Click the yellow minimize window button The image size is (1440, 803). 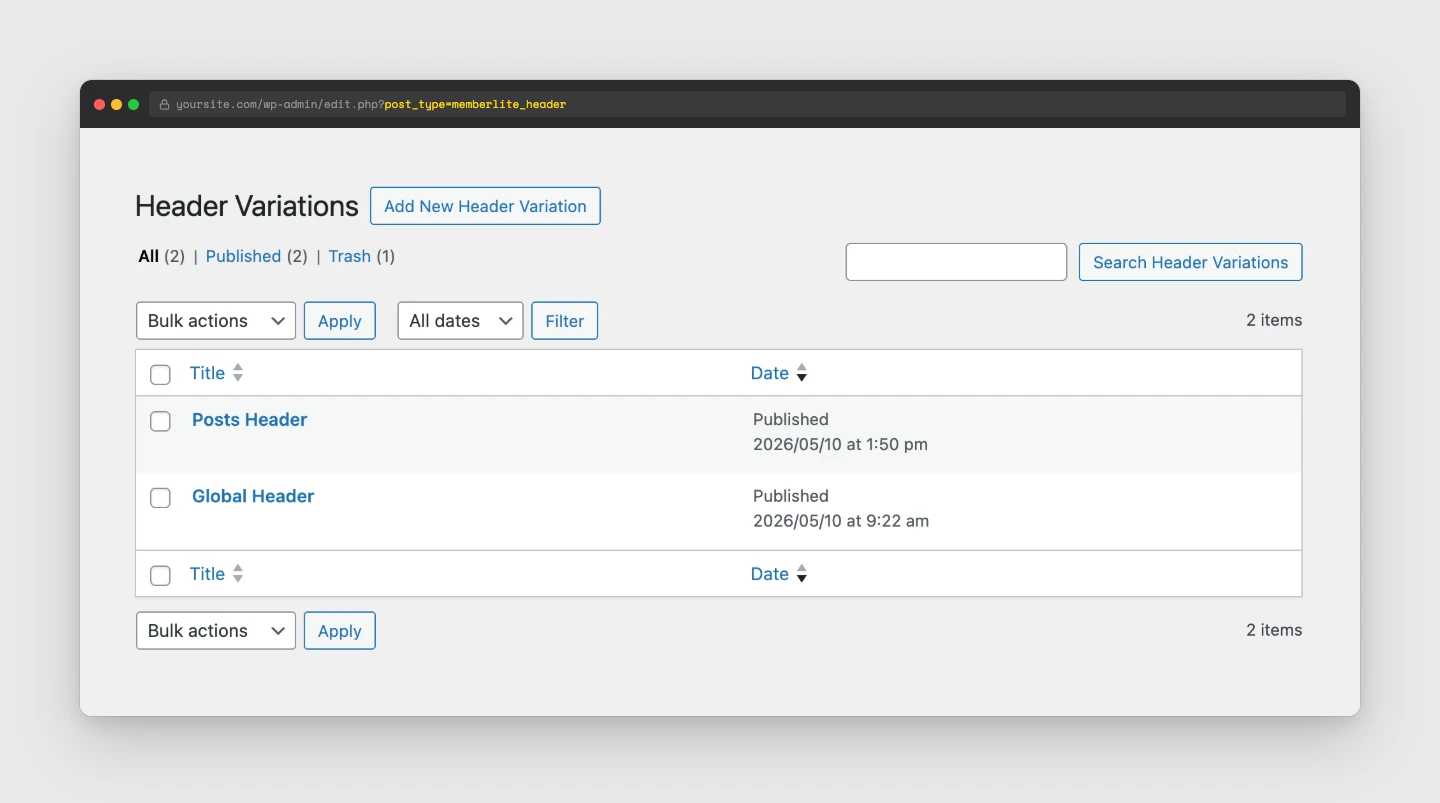(x=116, y=104)
